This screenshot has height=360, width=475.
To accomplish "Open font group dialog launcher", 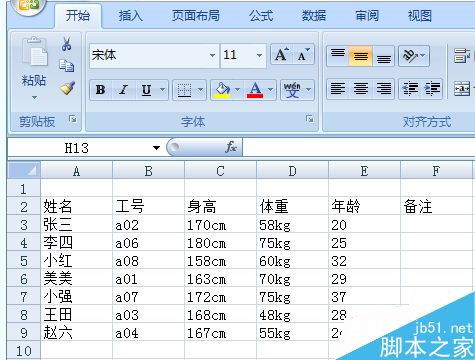I will tap(310, 119).
